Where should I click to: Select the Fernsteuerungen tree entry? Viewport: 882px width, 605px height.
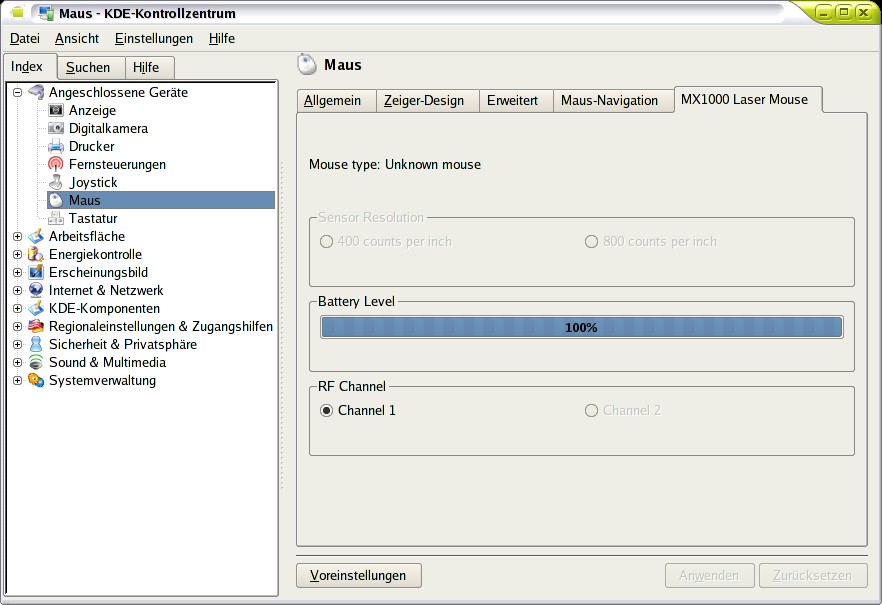(x=117, y=164)
